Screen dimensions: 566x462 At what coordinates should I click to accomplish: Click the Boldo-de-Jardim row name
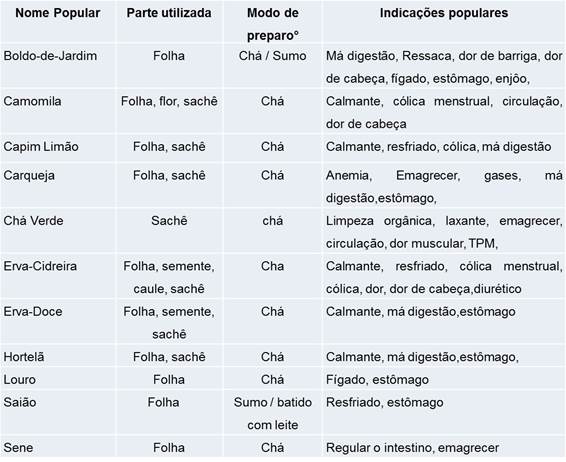(50, 56)
